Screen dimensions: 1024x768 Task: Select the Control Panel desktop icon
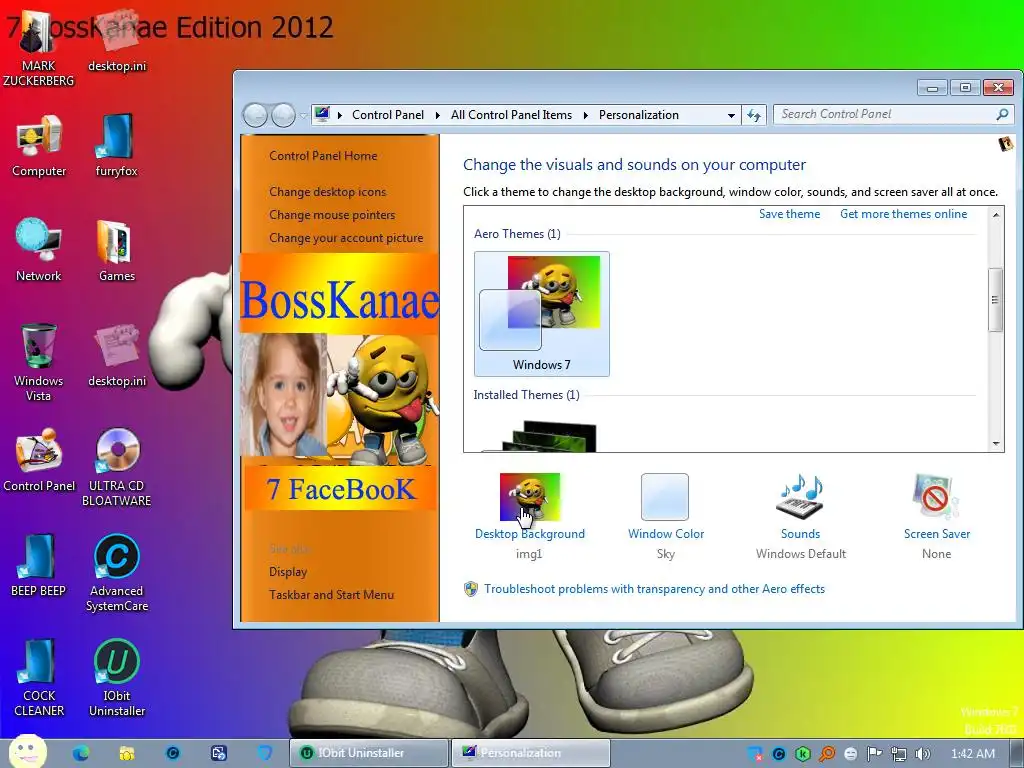tap(39, 460)
